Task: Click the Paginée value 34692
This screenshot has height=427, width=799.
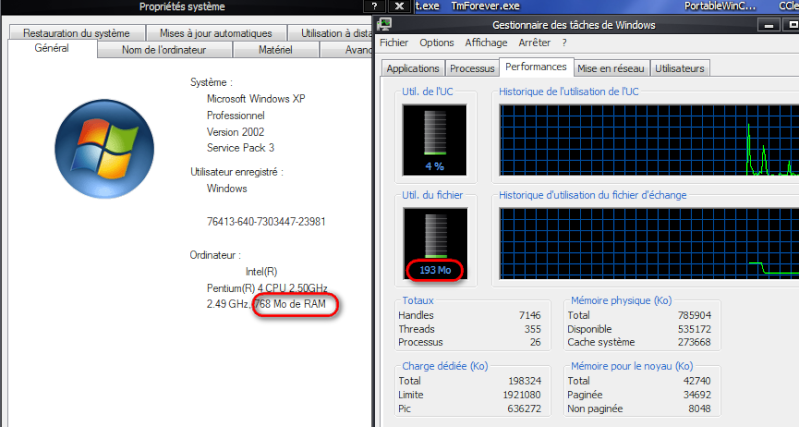Action: tap(697, 395)
